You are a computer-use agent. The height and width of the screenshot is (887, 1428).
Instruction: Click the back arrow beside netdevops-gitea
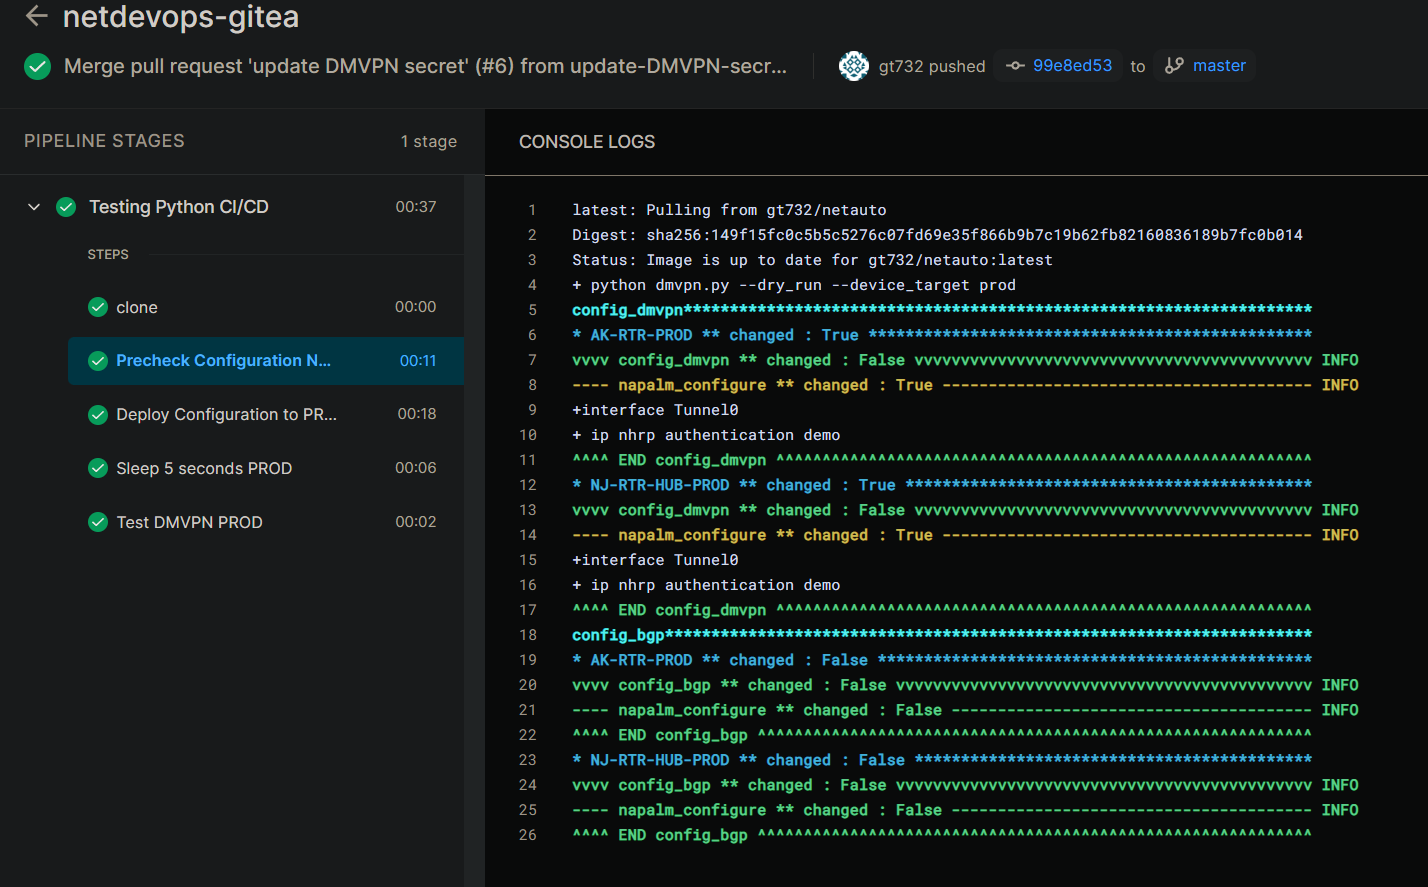(x=37, y=16)
